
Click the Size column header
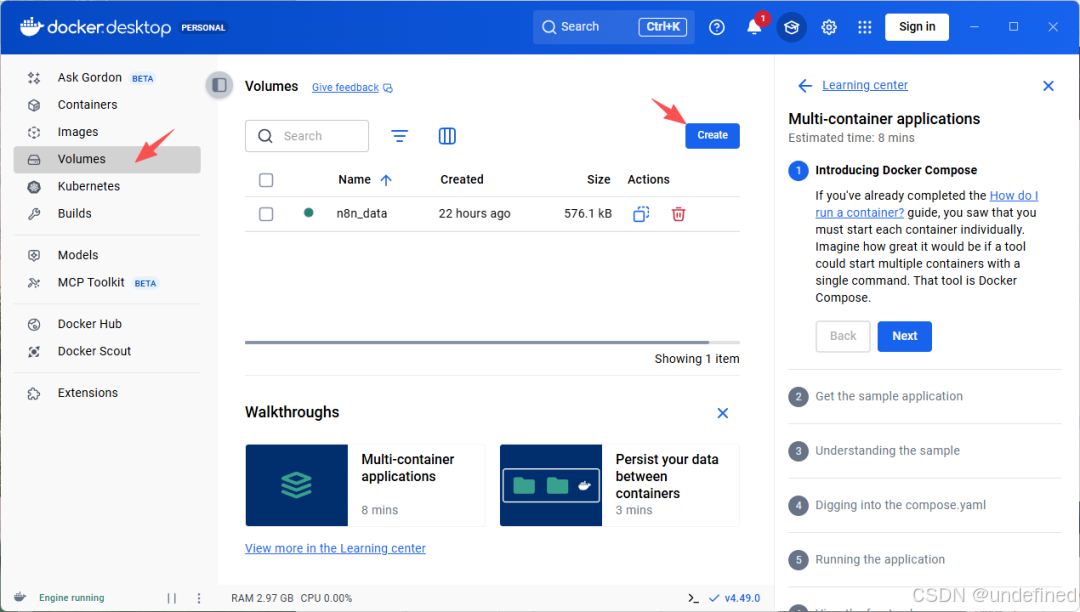599,180
